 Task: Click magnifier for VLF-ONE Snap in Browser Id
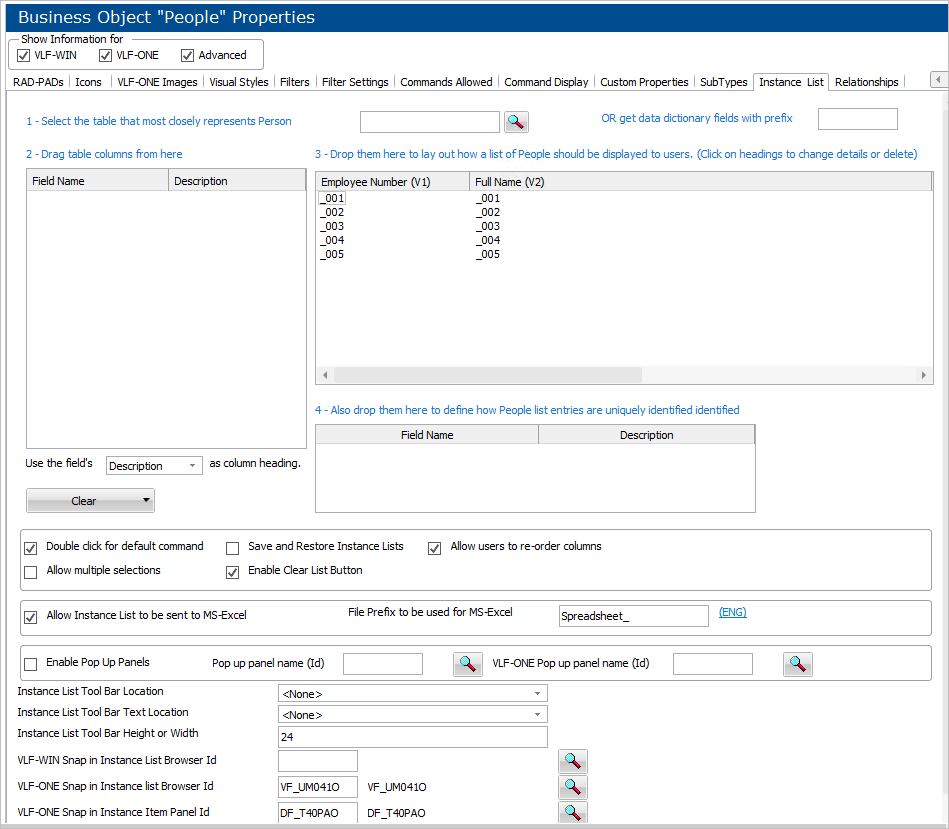pos(572,787)
